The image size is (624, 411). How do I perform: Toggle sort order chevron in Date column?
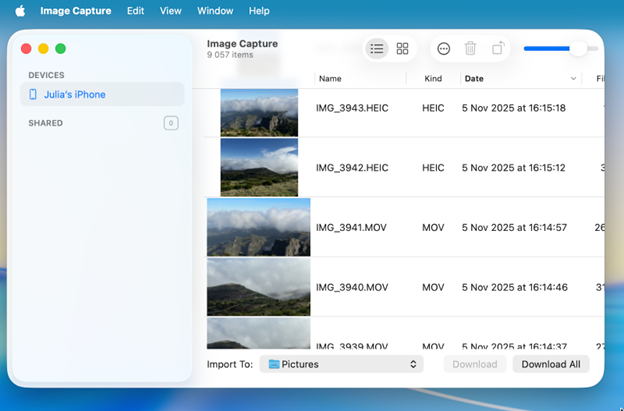(x=574, y=78)
